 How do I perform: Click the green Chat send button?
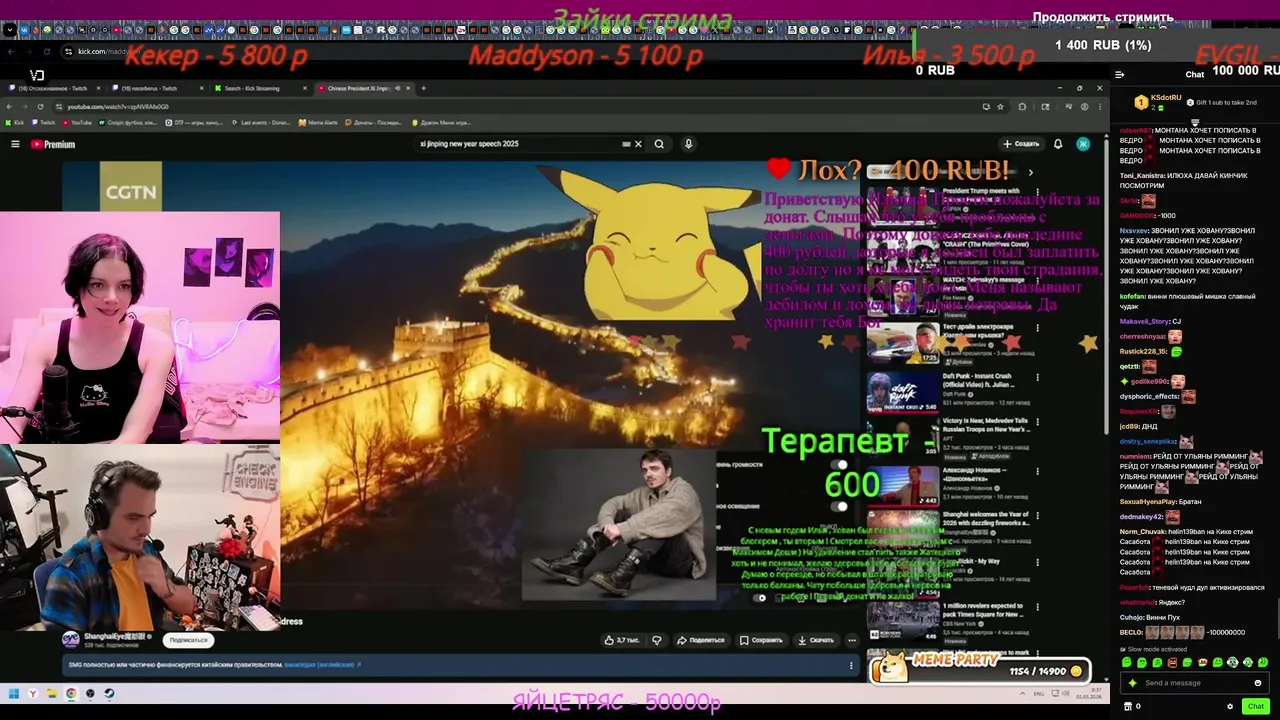[x=1255, y=706]
